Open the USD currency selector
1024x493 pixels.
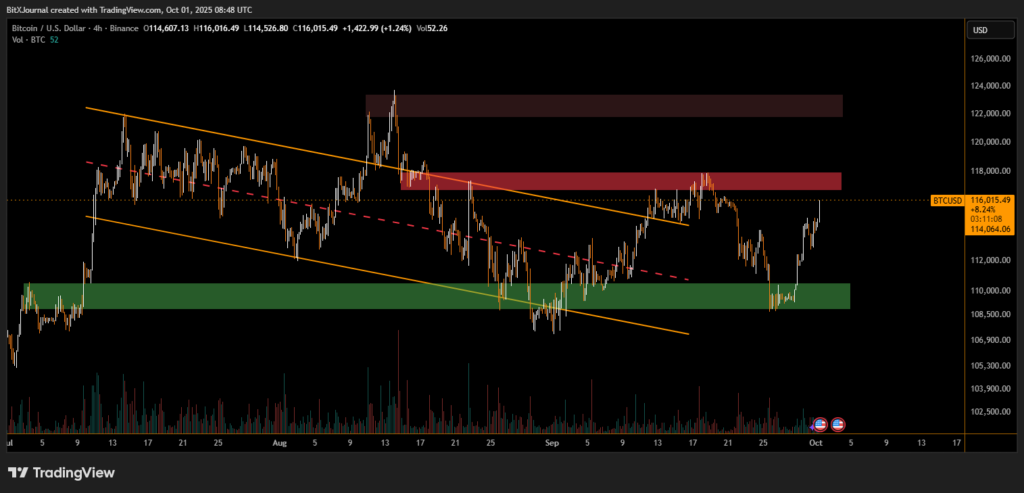click(979, 30)
